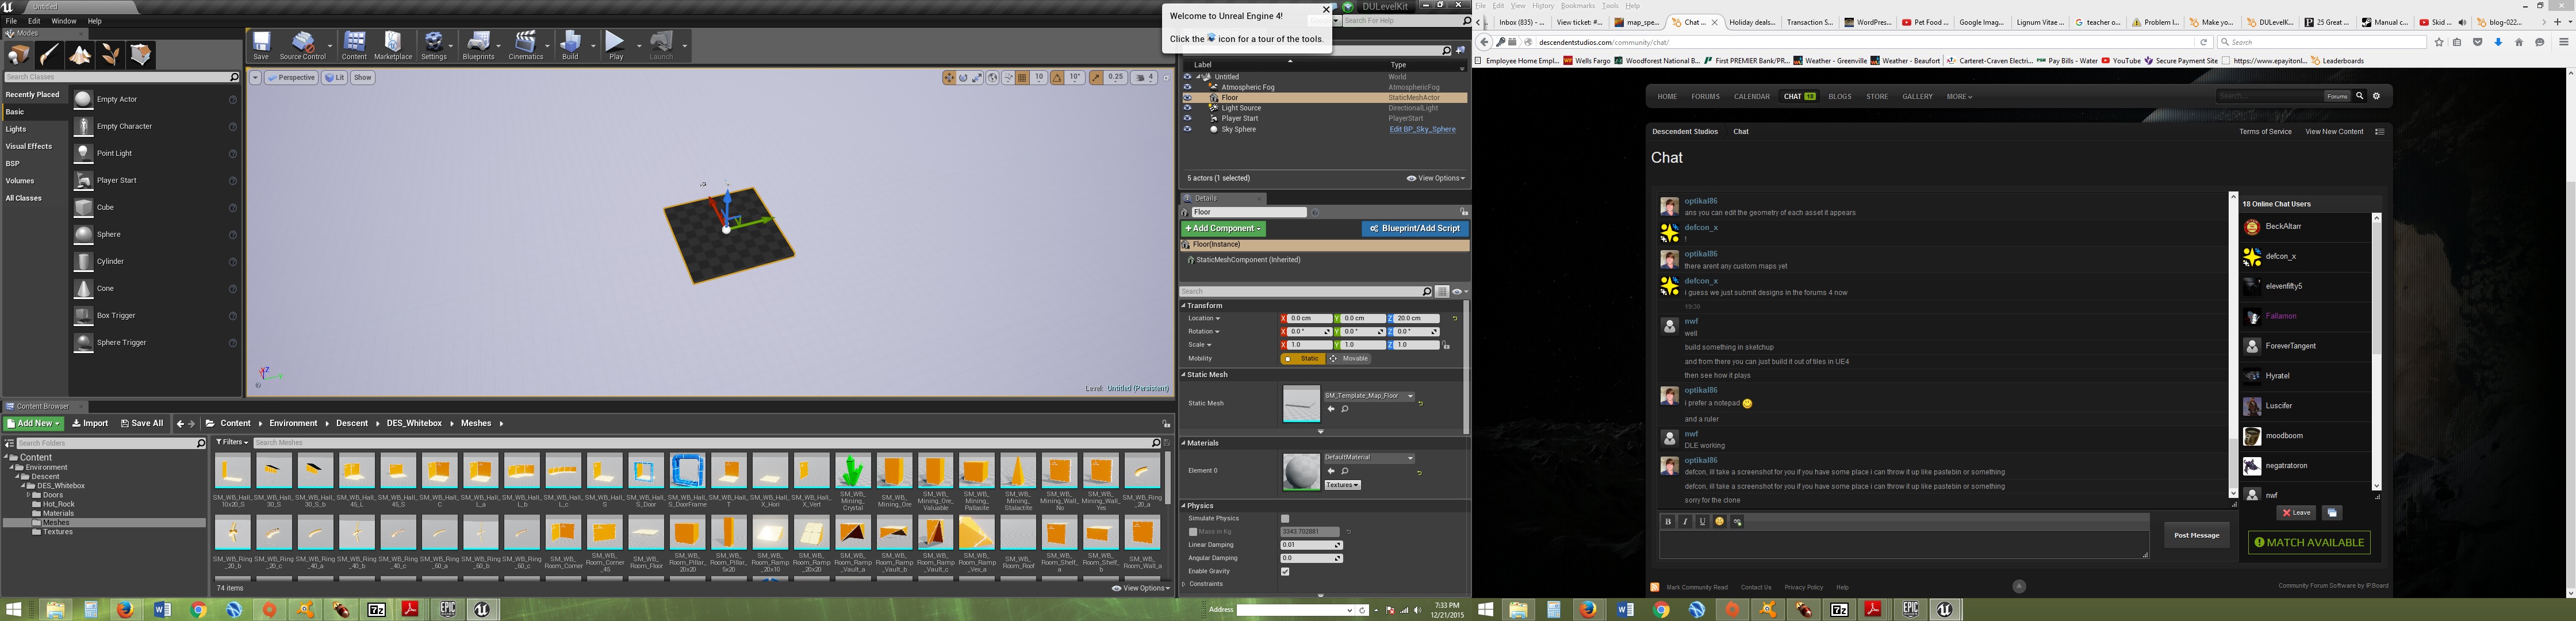Toggle visibility of Player Start actor
2576x621 pixels.
click(1187, 118)
